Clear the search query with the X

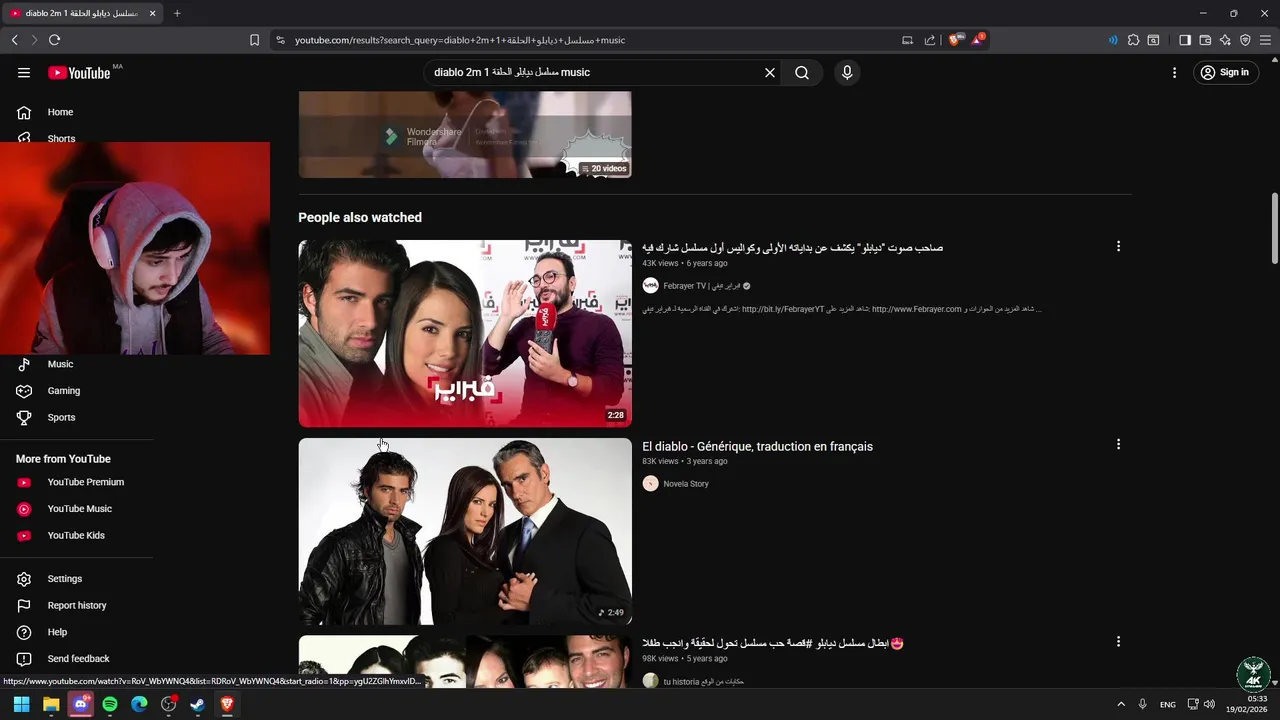[x=770, y=72]
